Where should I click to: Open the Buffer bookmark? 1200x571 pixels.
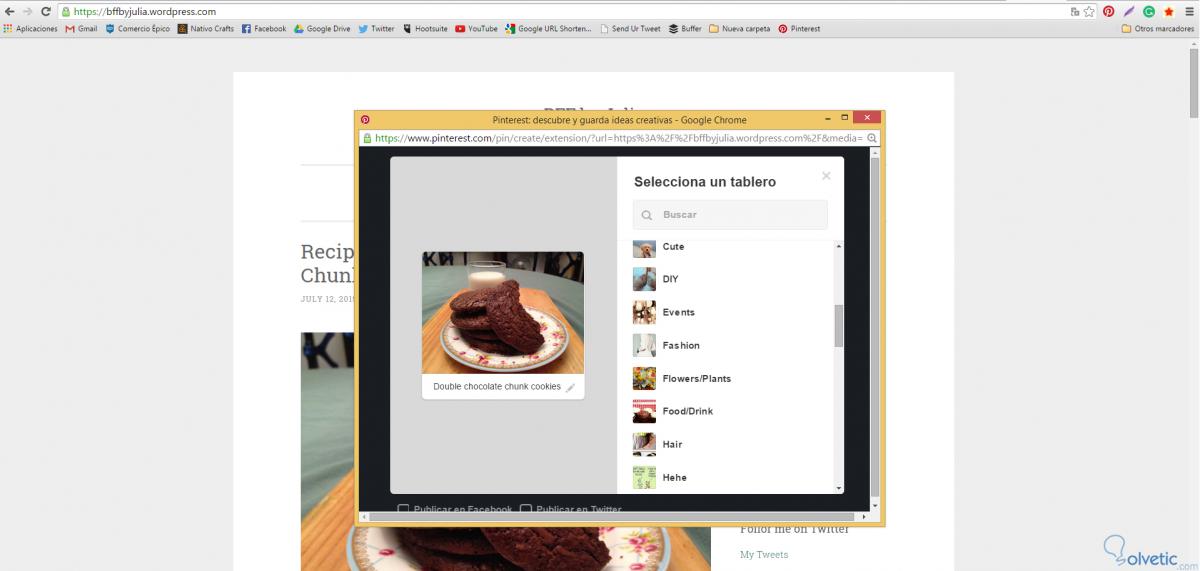point(685,29)
